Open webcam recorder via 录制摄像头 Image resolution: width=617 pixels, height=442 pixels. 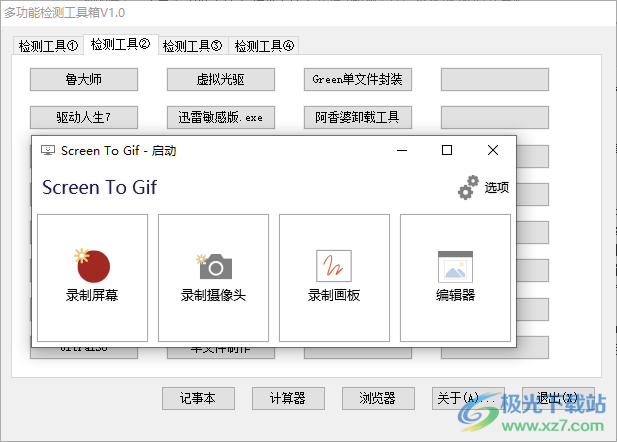(x=213, y=278)
